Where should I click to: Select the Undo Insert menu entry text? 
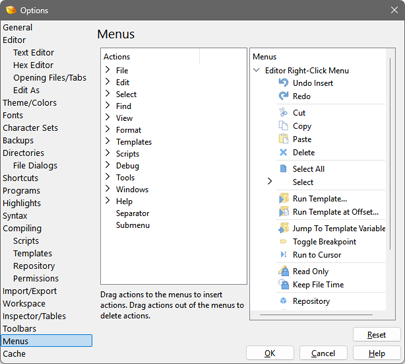[313, 83]
